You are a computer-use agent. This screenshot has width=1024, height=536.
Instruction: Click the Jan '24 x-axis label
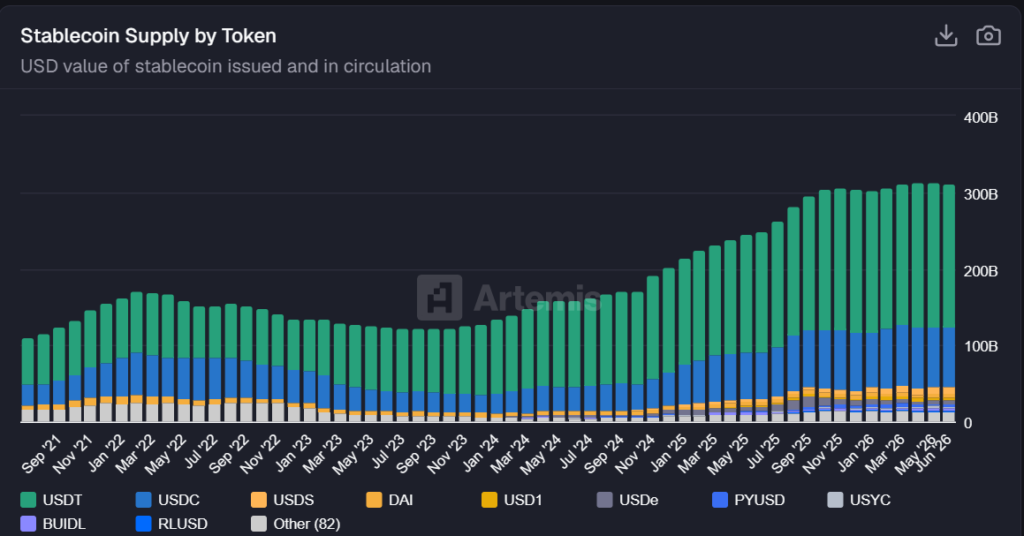pos(483,452)
